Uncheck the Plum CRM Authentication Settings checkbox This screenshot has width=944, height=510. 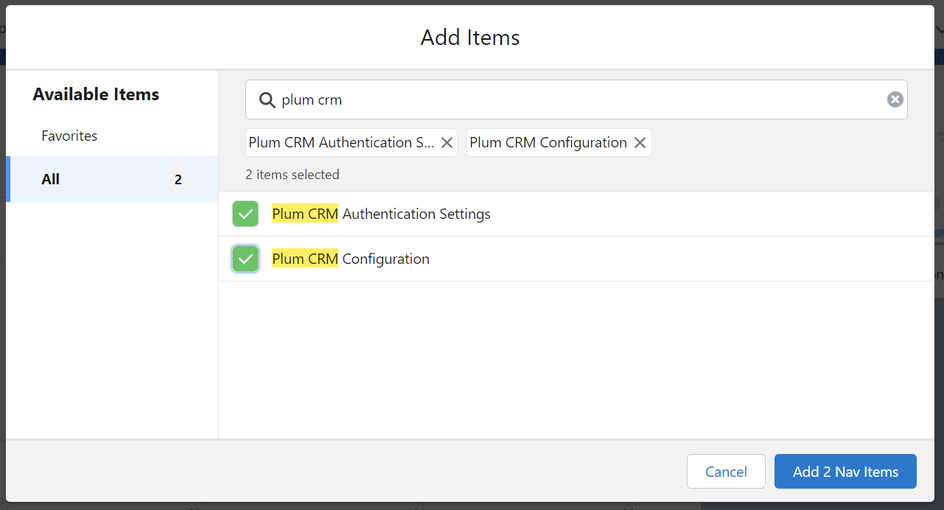245,214
